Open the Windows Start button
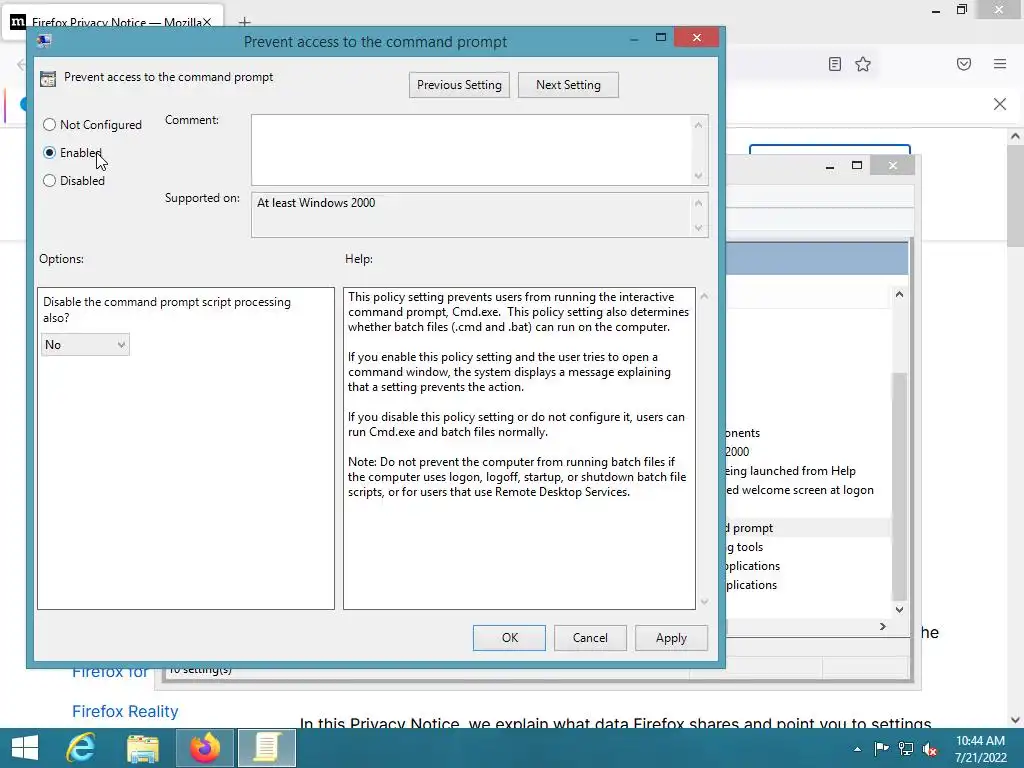 coord(25,748)
